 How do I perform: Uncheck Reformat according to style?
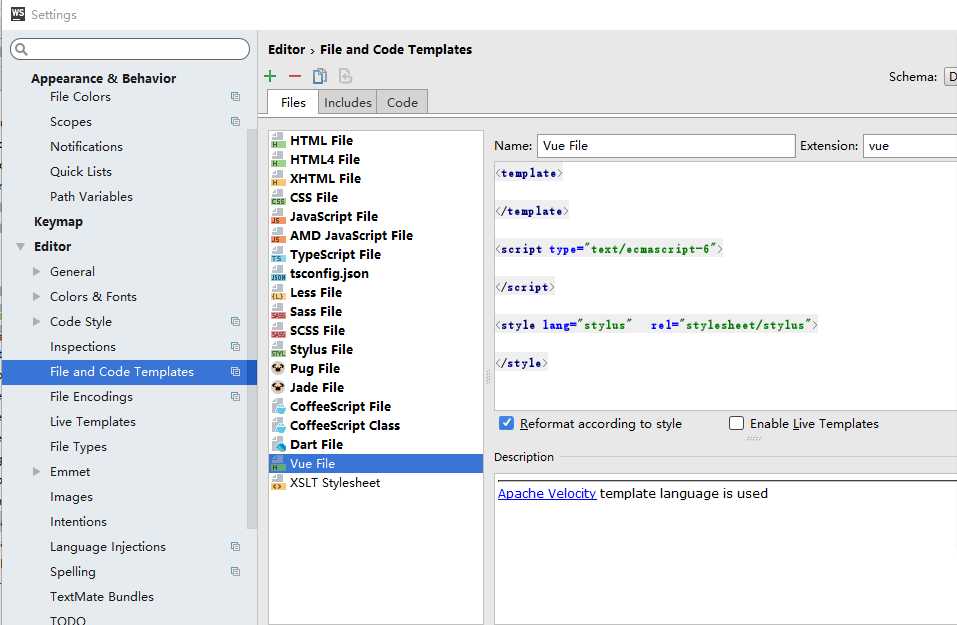click(x=506, y=423)
